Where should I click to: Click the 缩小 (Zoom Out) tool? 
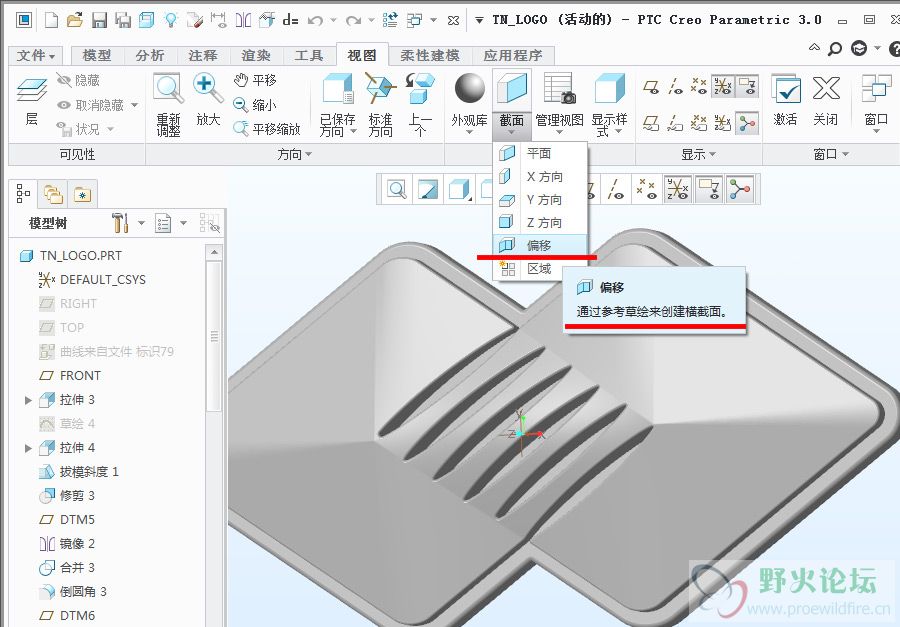(x=255, y=104)
